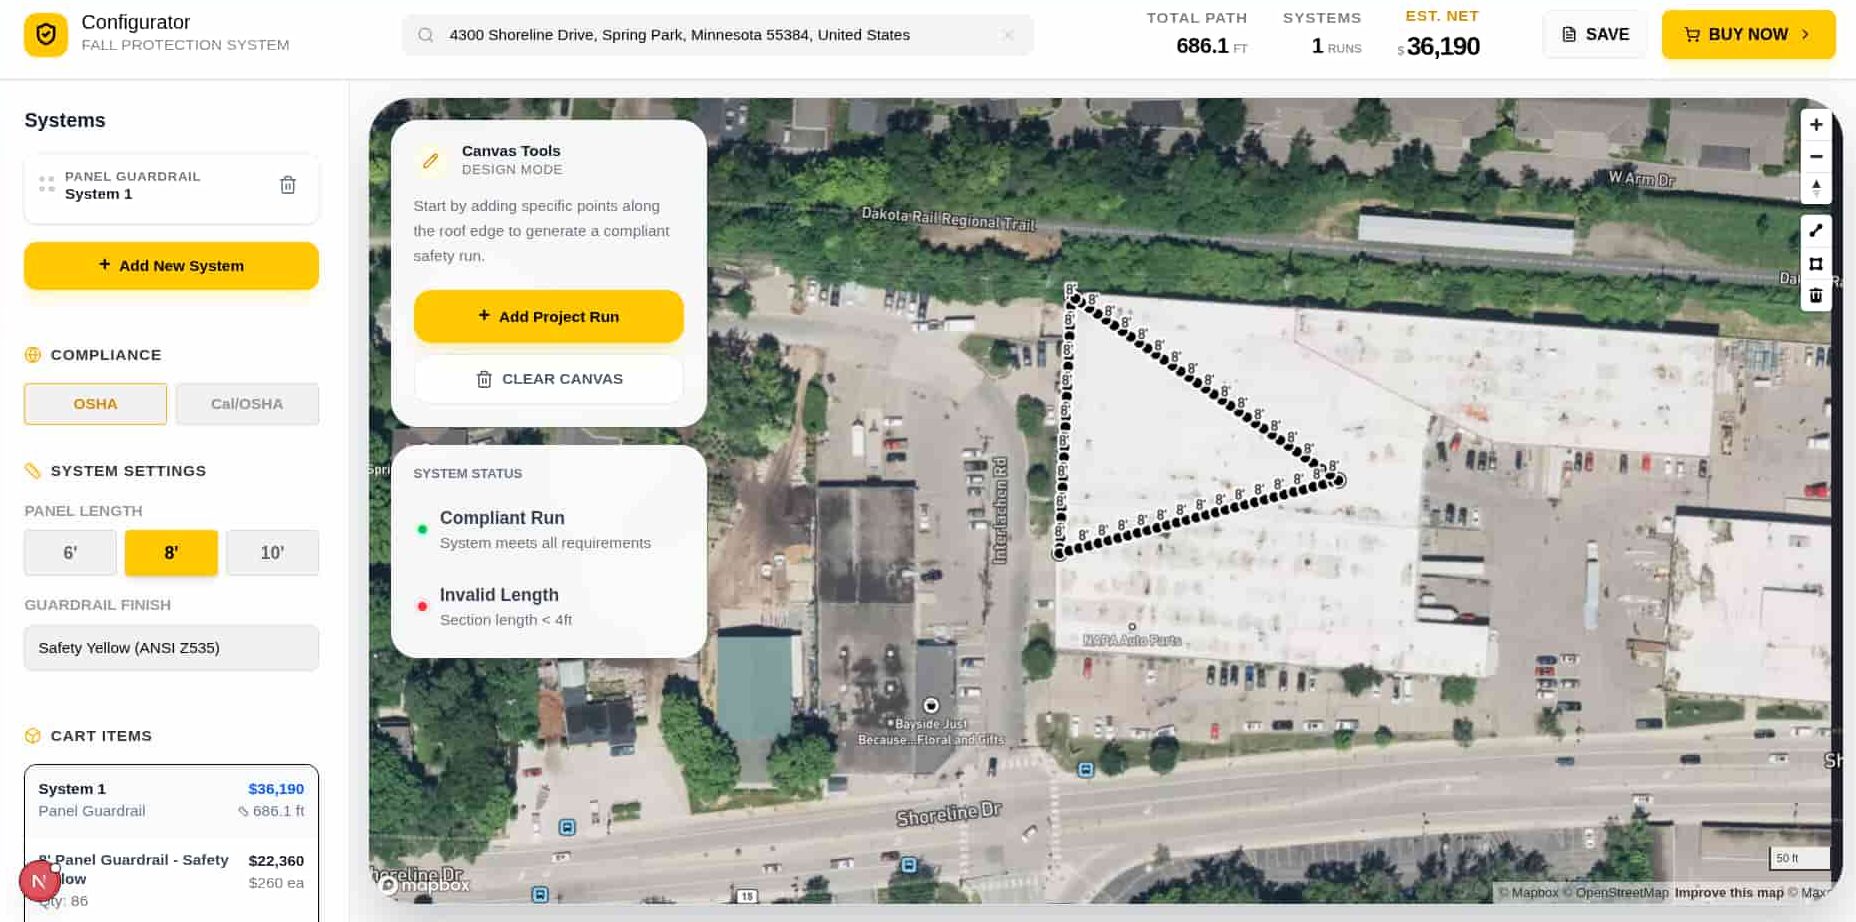
Task: Delete System 1 using its trash icon
Action: [x=288, y=185]
